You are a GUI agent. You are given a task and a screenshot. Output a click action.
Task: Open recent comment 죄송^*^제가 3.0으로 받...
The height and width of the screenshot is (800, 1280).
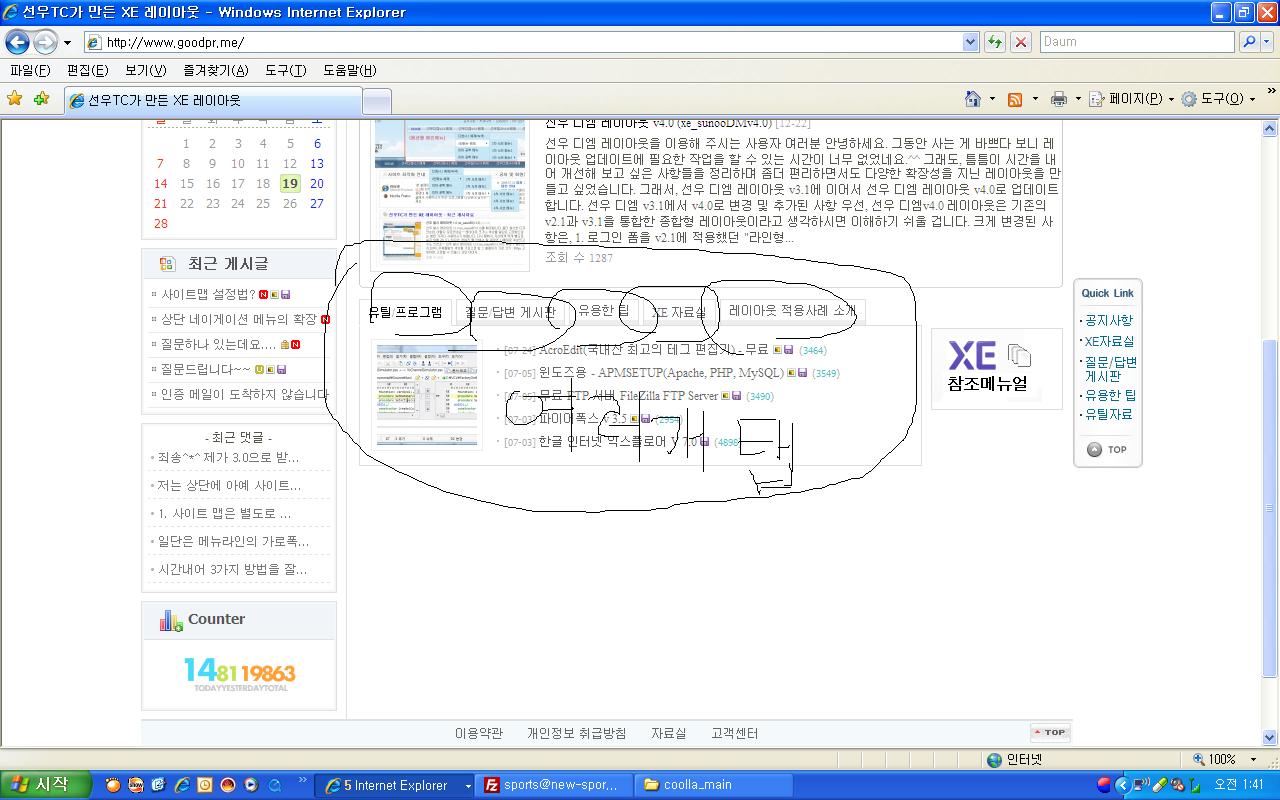pos(228,457)
